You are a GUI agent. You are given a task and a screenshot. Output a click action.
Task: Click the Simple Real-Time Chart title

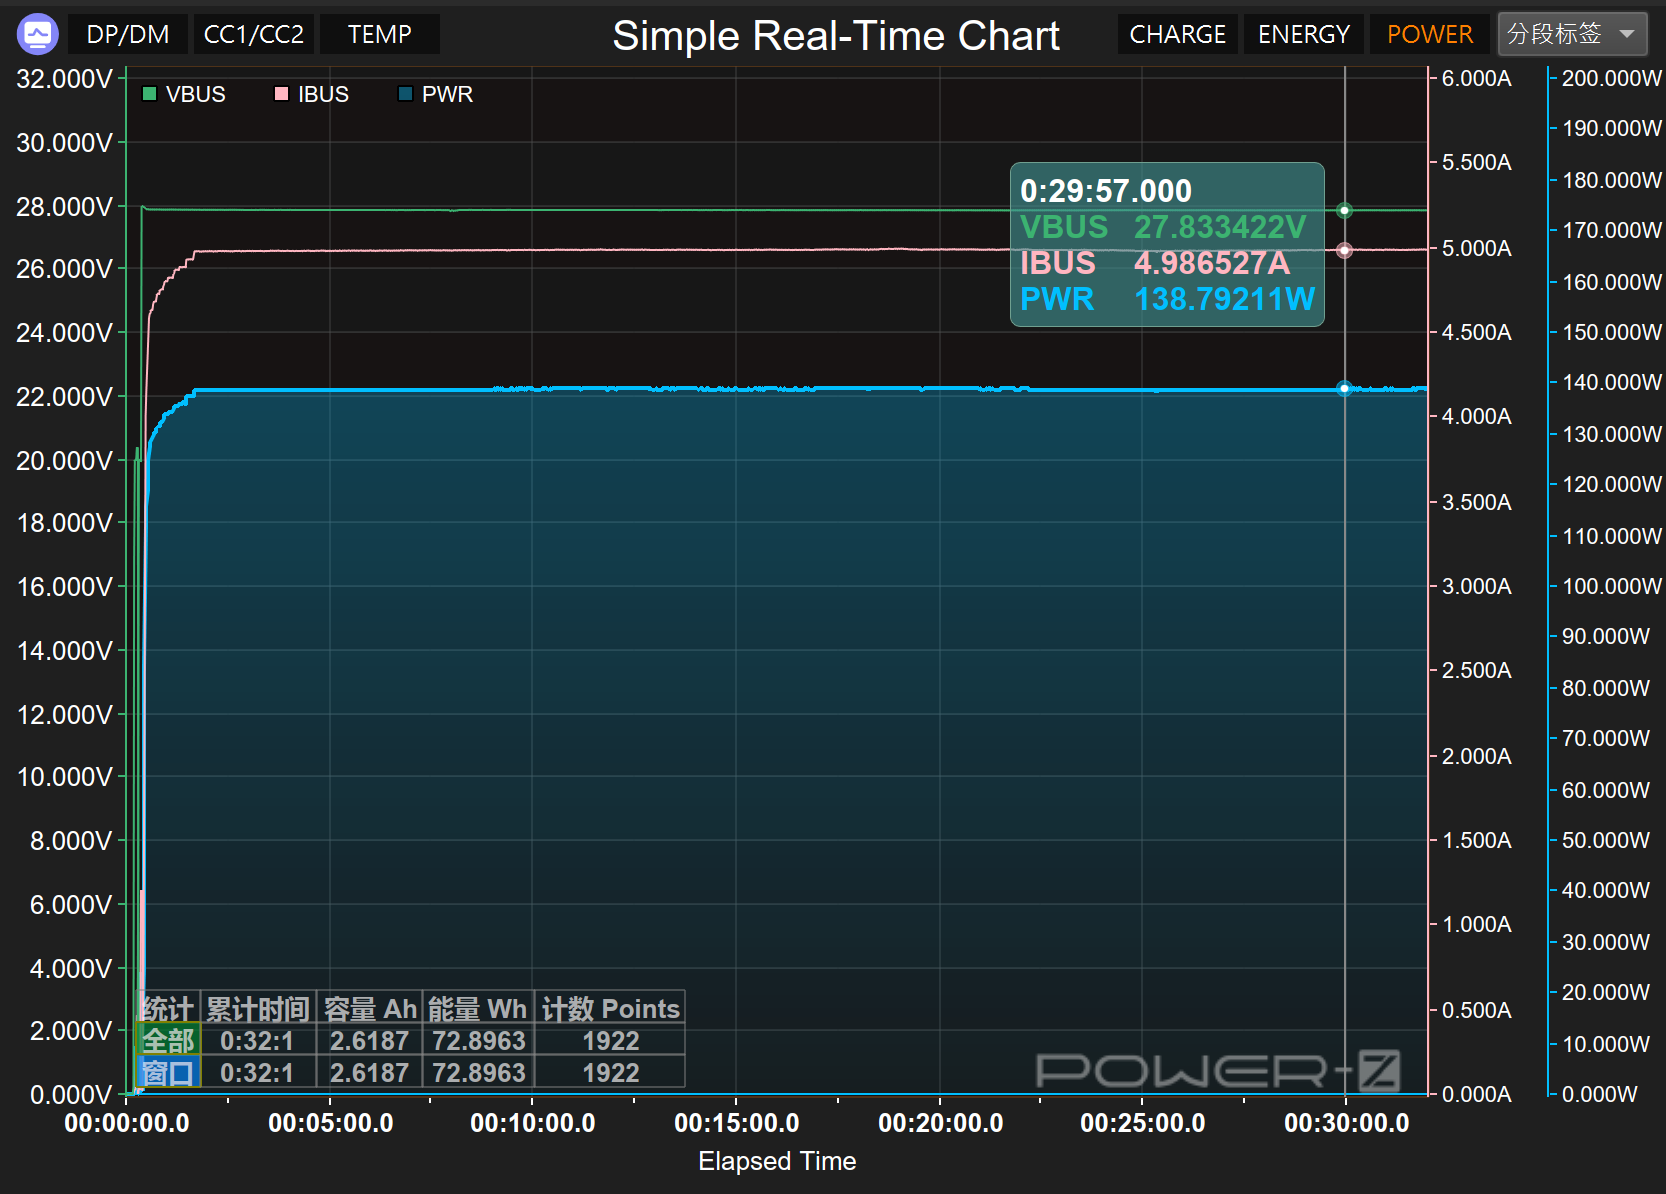coord(836,36)
